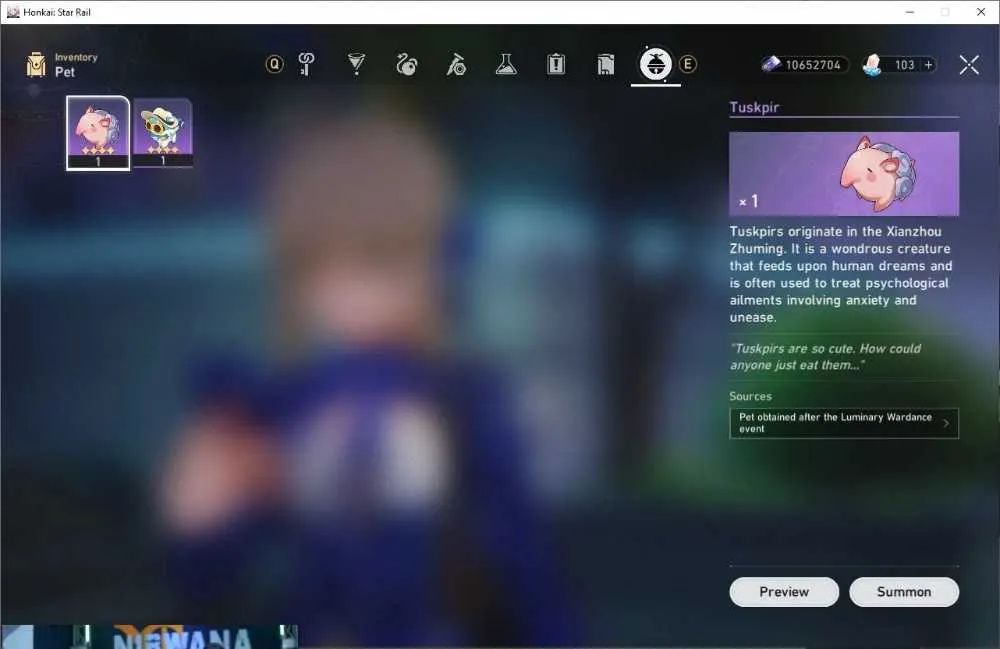Click the E next-tab key hint
Screen dimensions: 1000x649
688,64
